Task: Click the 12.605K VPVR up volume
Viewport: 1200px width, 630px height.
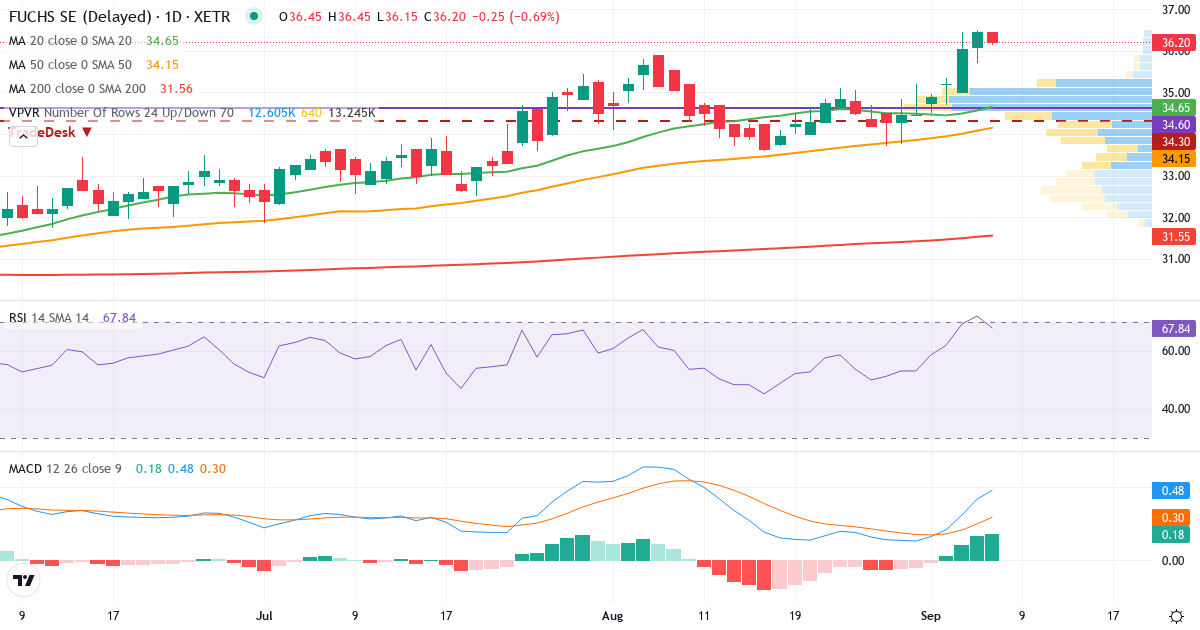Action: (x=272, y=113)
